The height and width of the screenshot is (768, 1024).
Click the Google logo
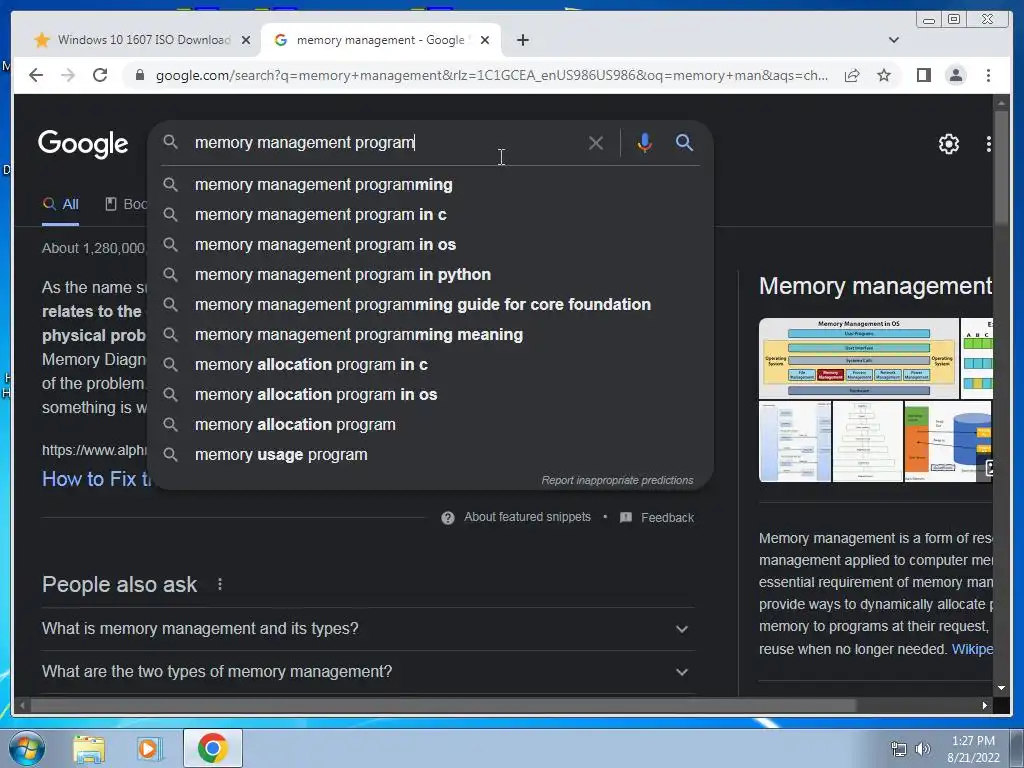pos(83,144)
